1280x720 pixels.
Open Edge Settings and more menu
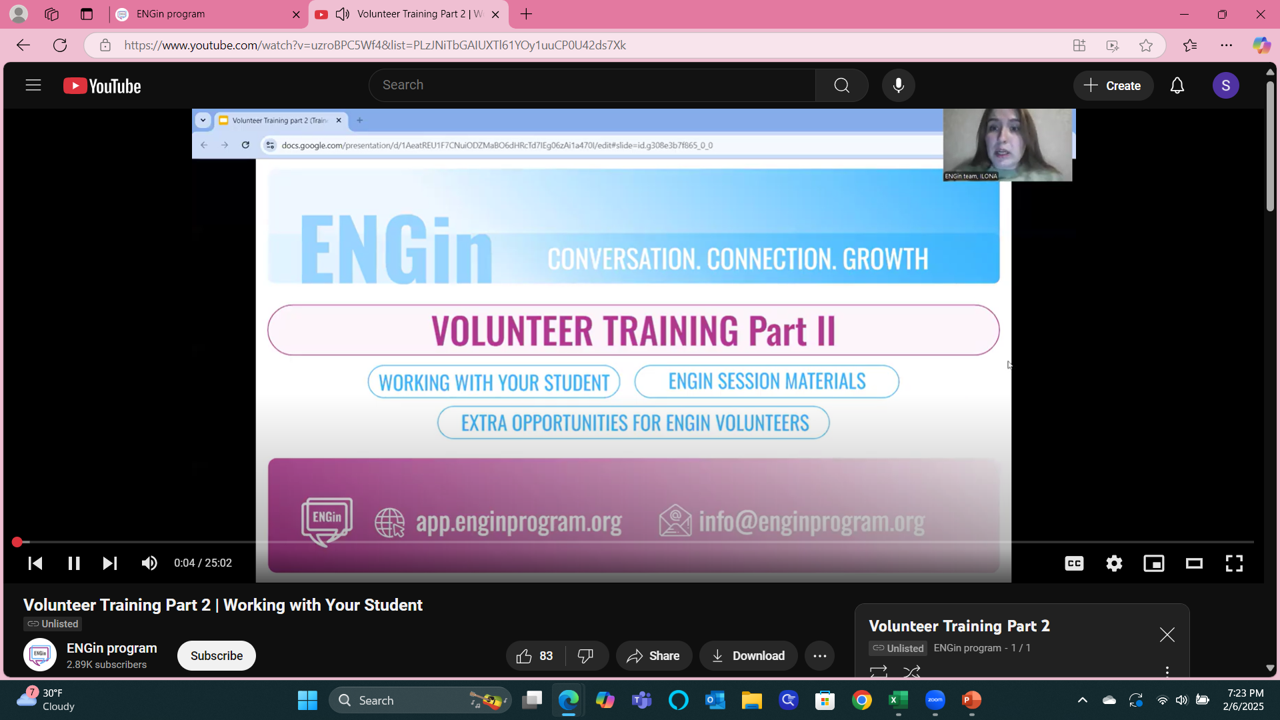[x=1226, y=45]
